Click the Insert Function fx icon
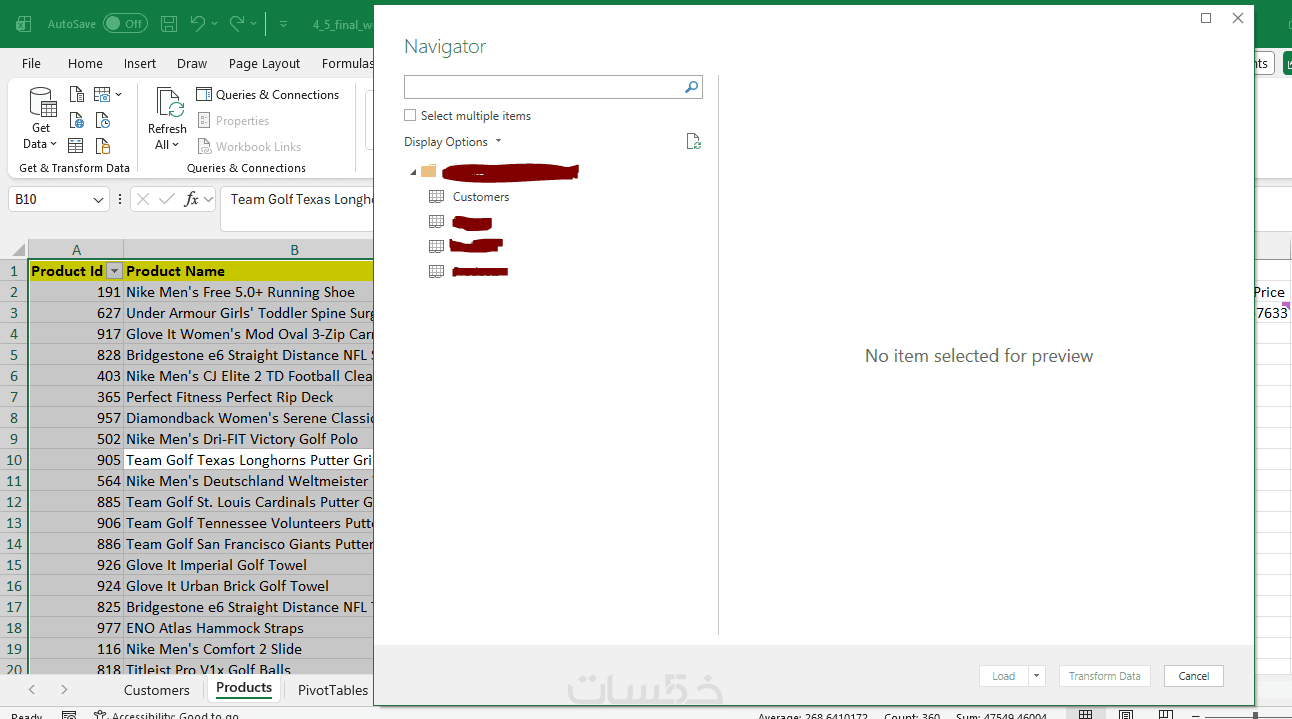This screenshot has width=1292, height=719. click(x=192, y=199)
